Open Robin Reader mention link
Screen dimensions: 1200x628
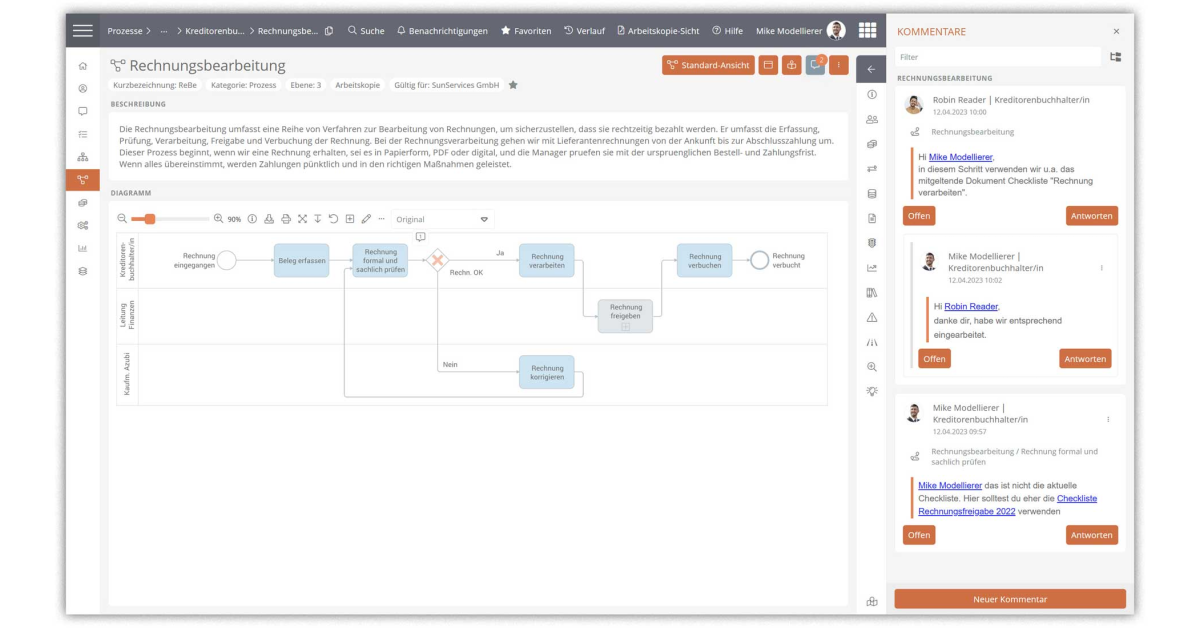[x=971, y=306]
